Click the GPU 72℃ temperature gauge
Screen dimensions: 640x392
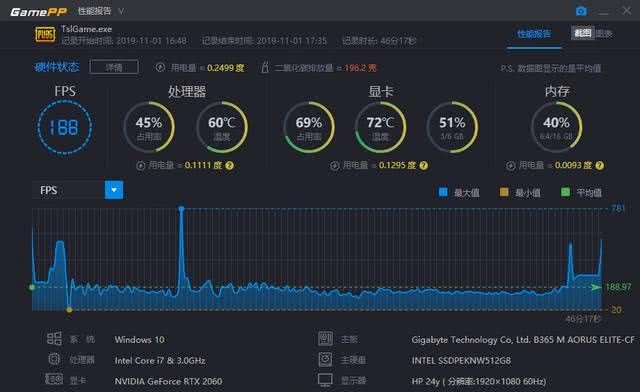click(380, 127)
